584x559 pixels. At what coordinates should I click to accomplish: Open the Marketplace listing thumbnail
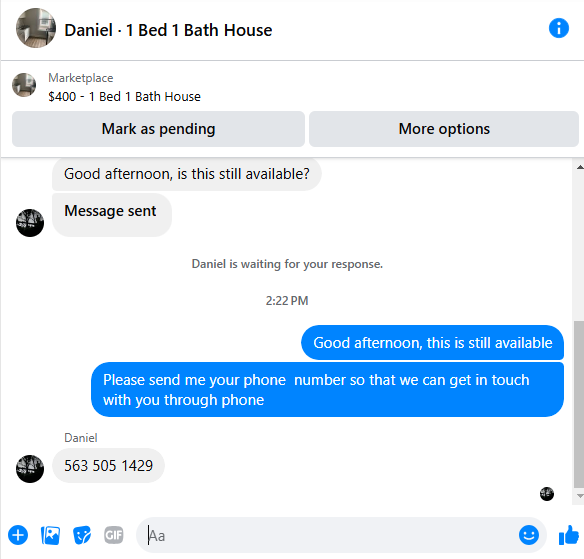point(24,85)
